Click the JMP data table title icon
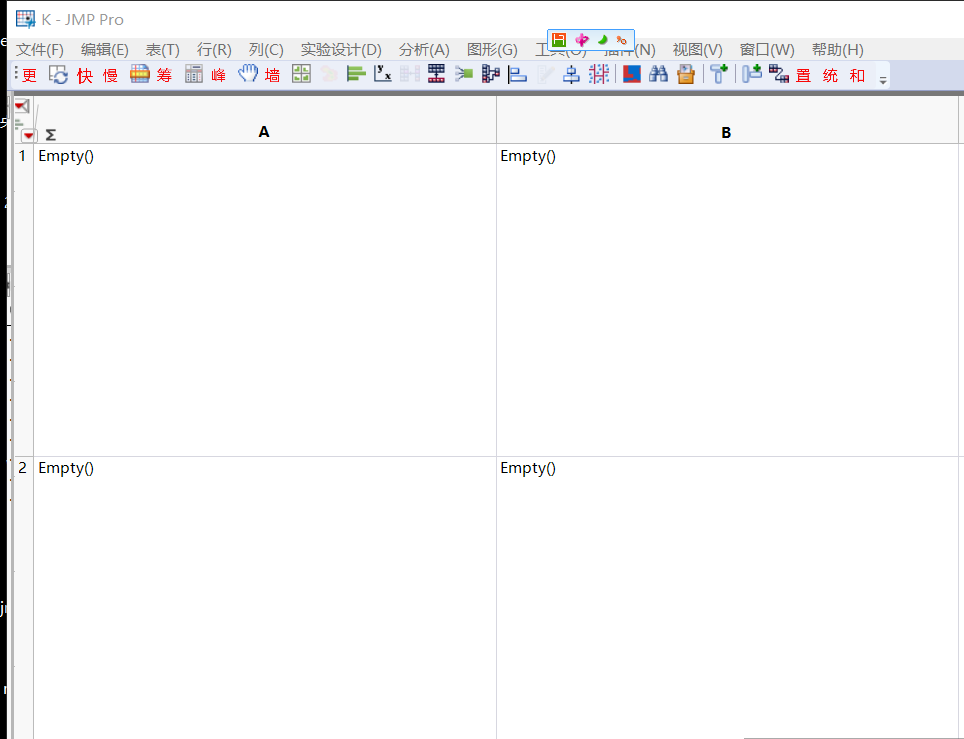 click(25, 19)
